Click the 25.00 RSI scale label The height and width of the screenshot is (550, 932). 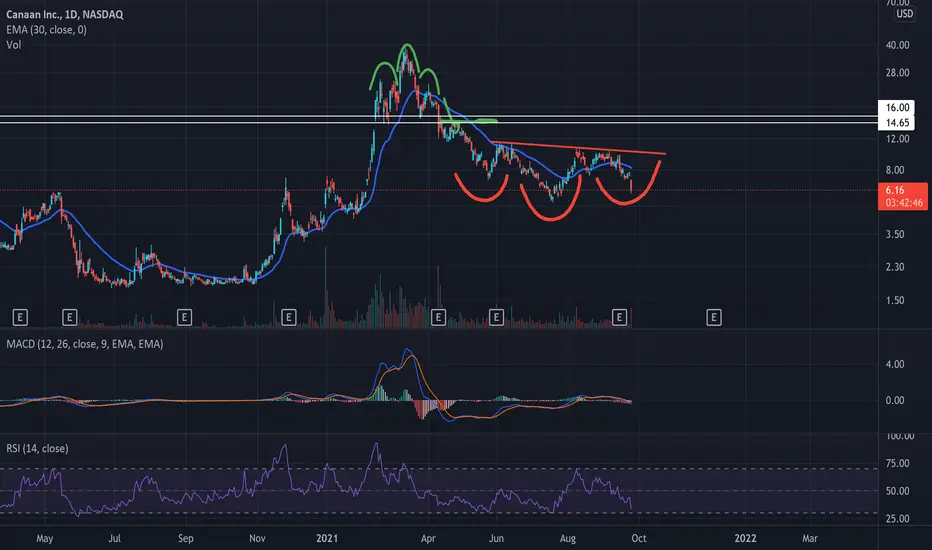pos(898,518)
